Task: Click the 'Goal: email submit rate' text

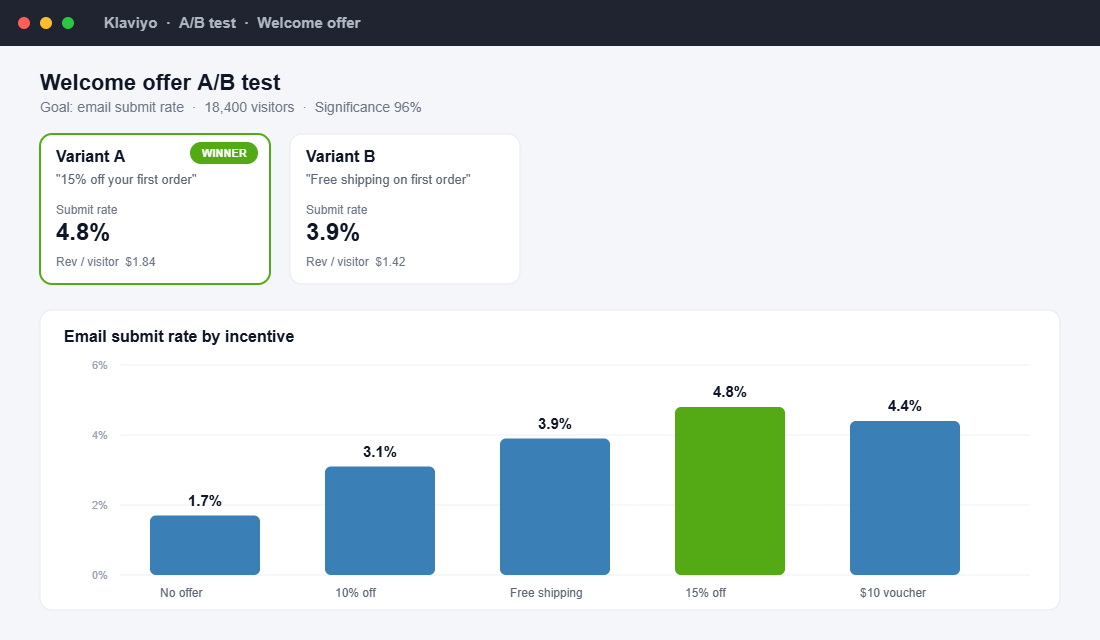Action: (112, 107)
